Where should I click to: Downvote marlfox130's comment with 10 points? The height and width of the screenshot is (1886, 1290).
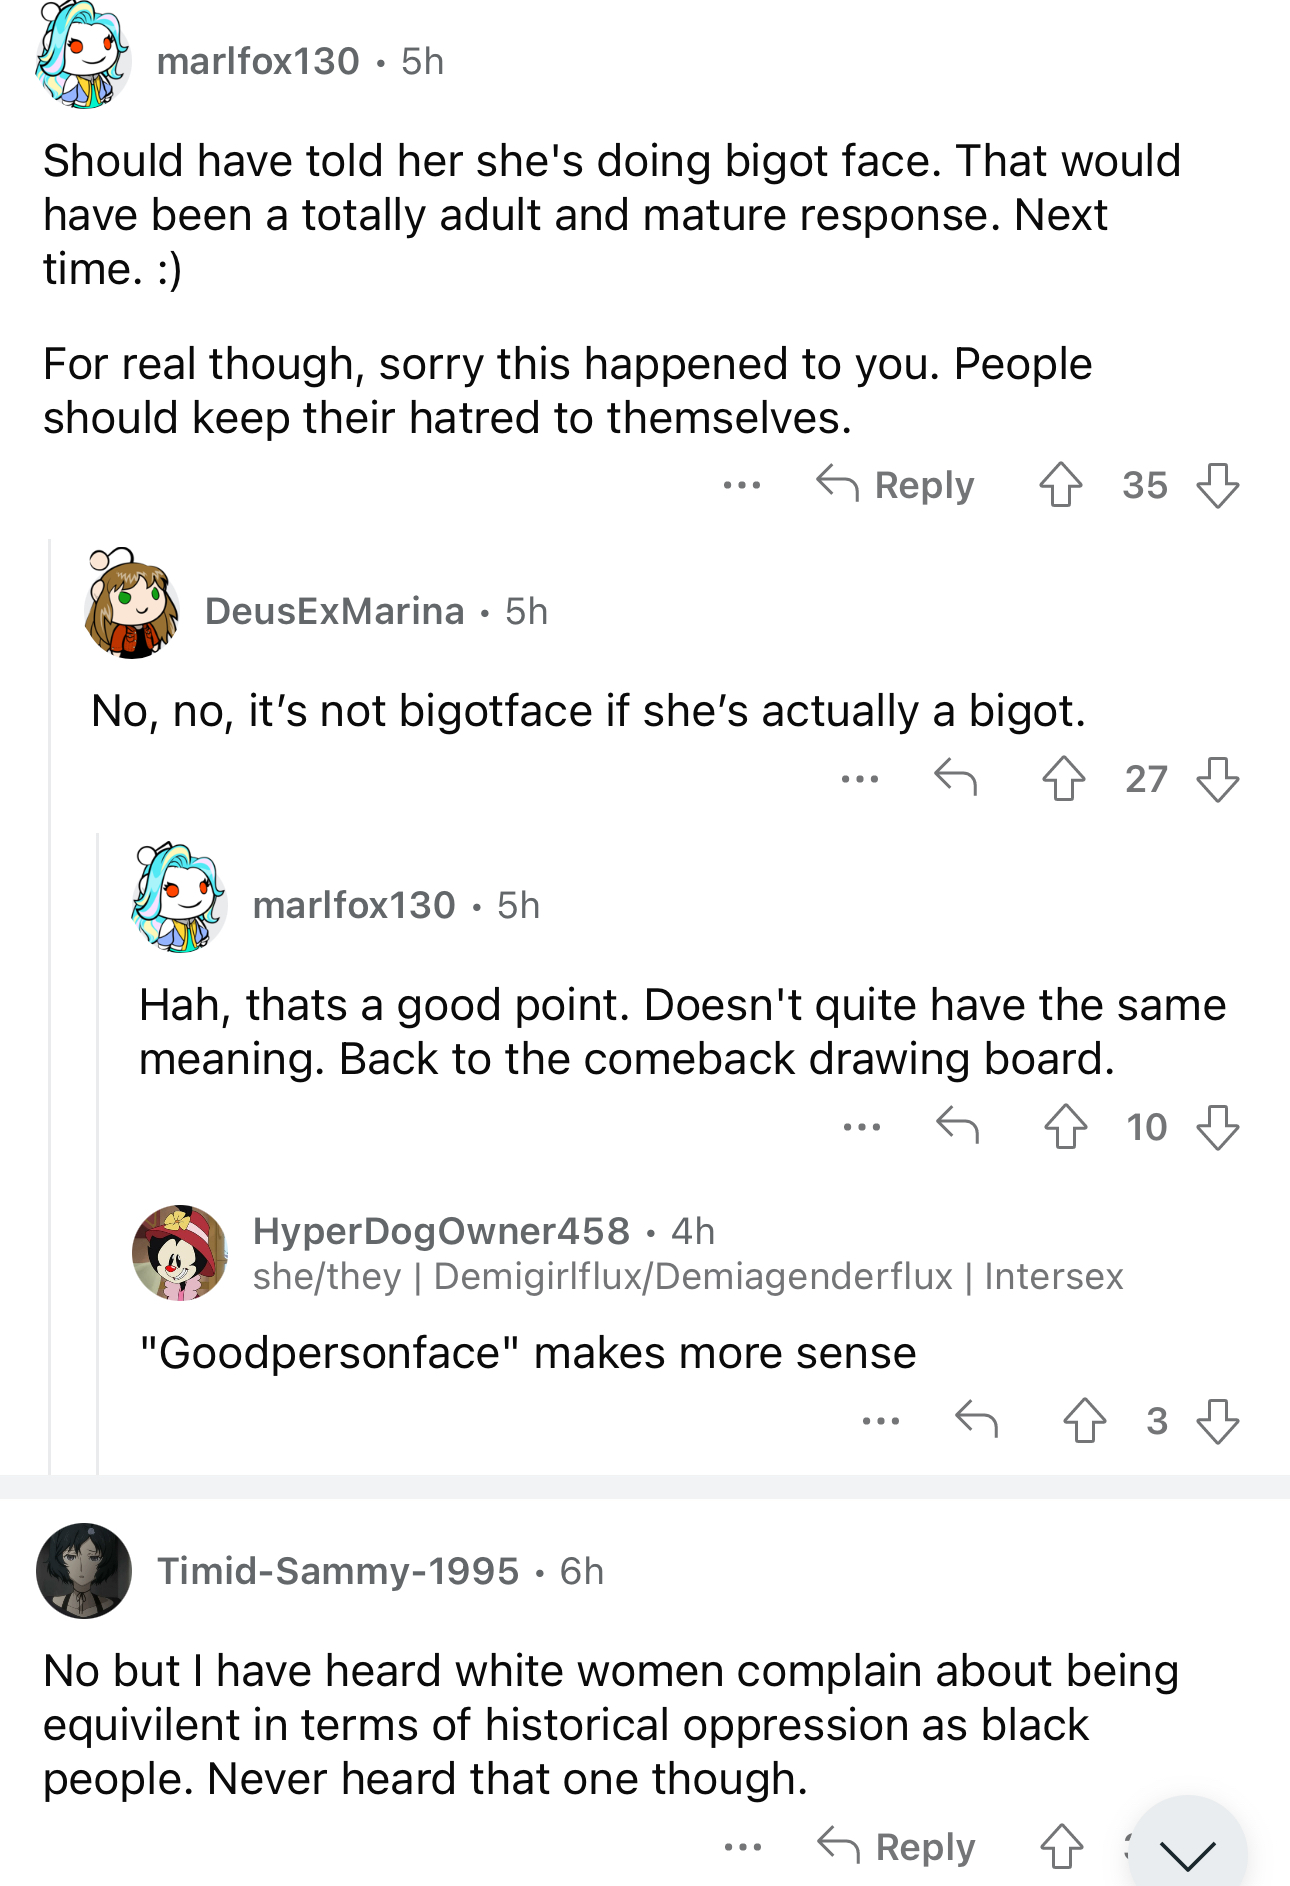[1218, 1127]
